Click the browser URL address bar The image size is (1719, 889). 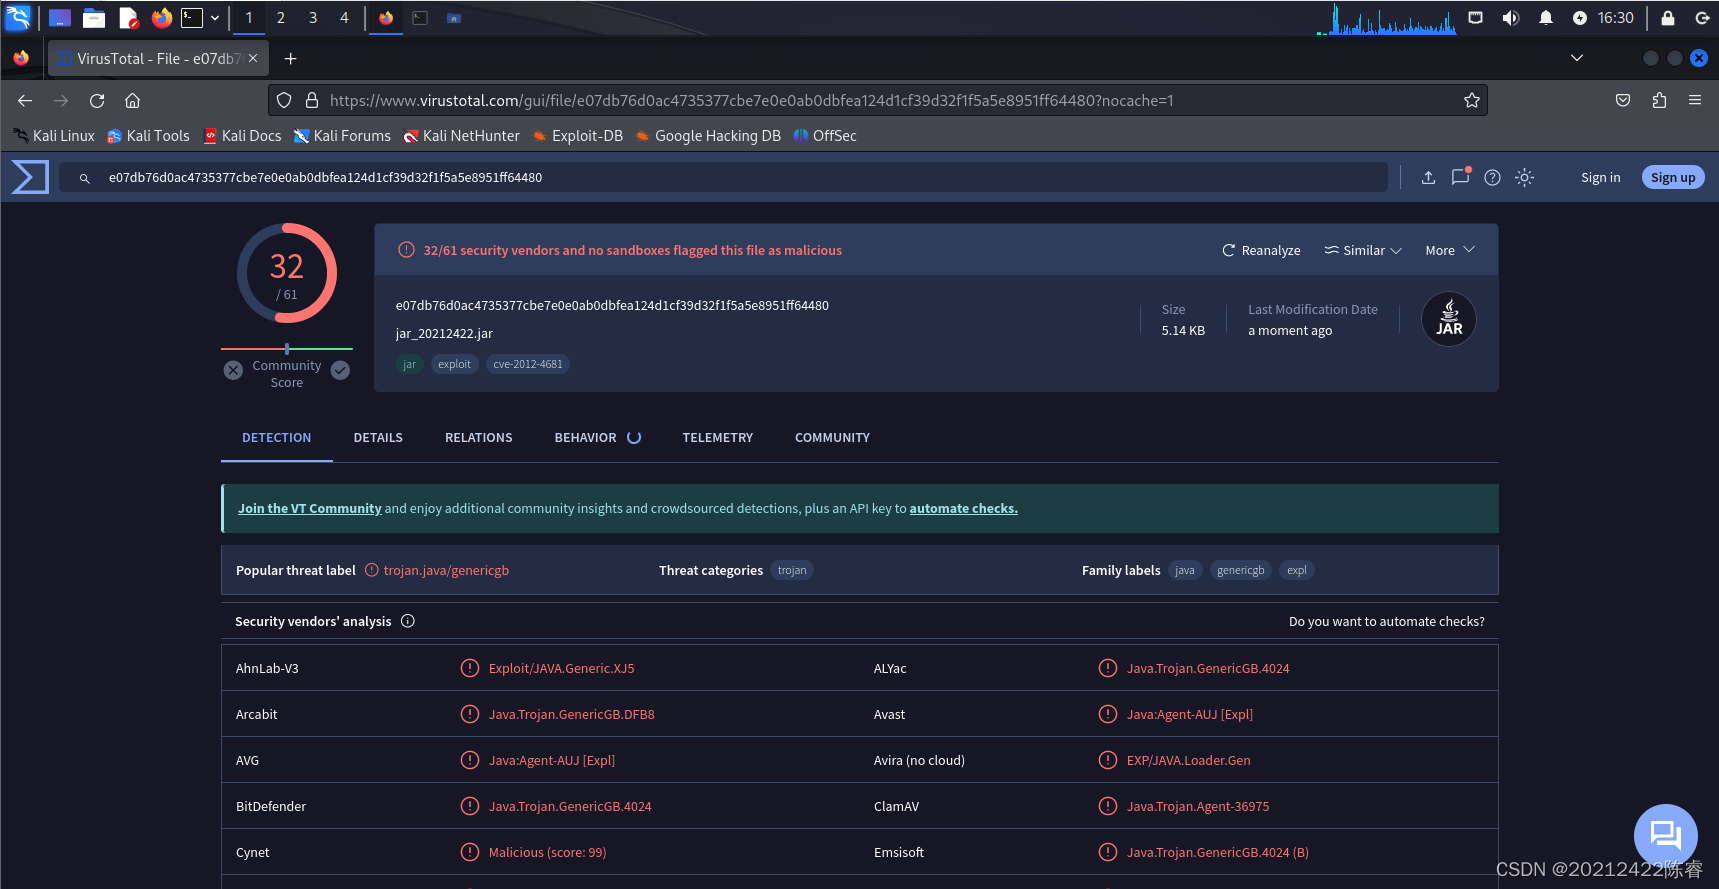pyautogui.click(x=878, y=100)
